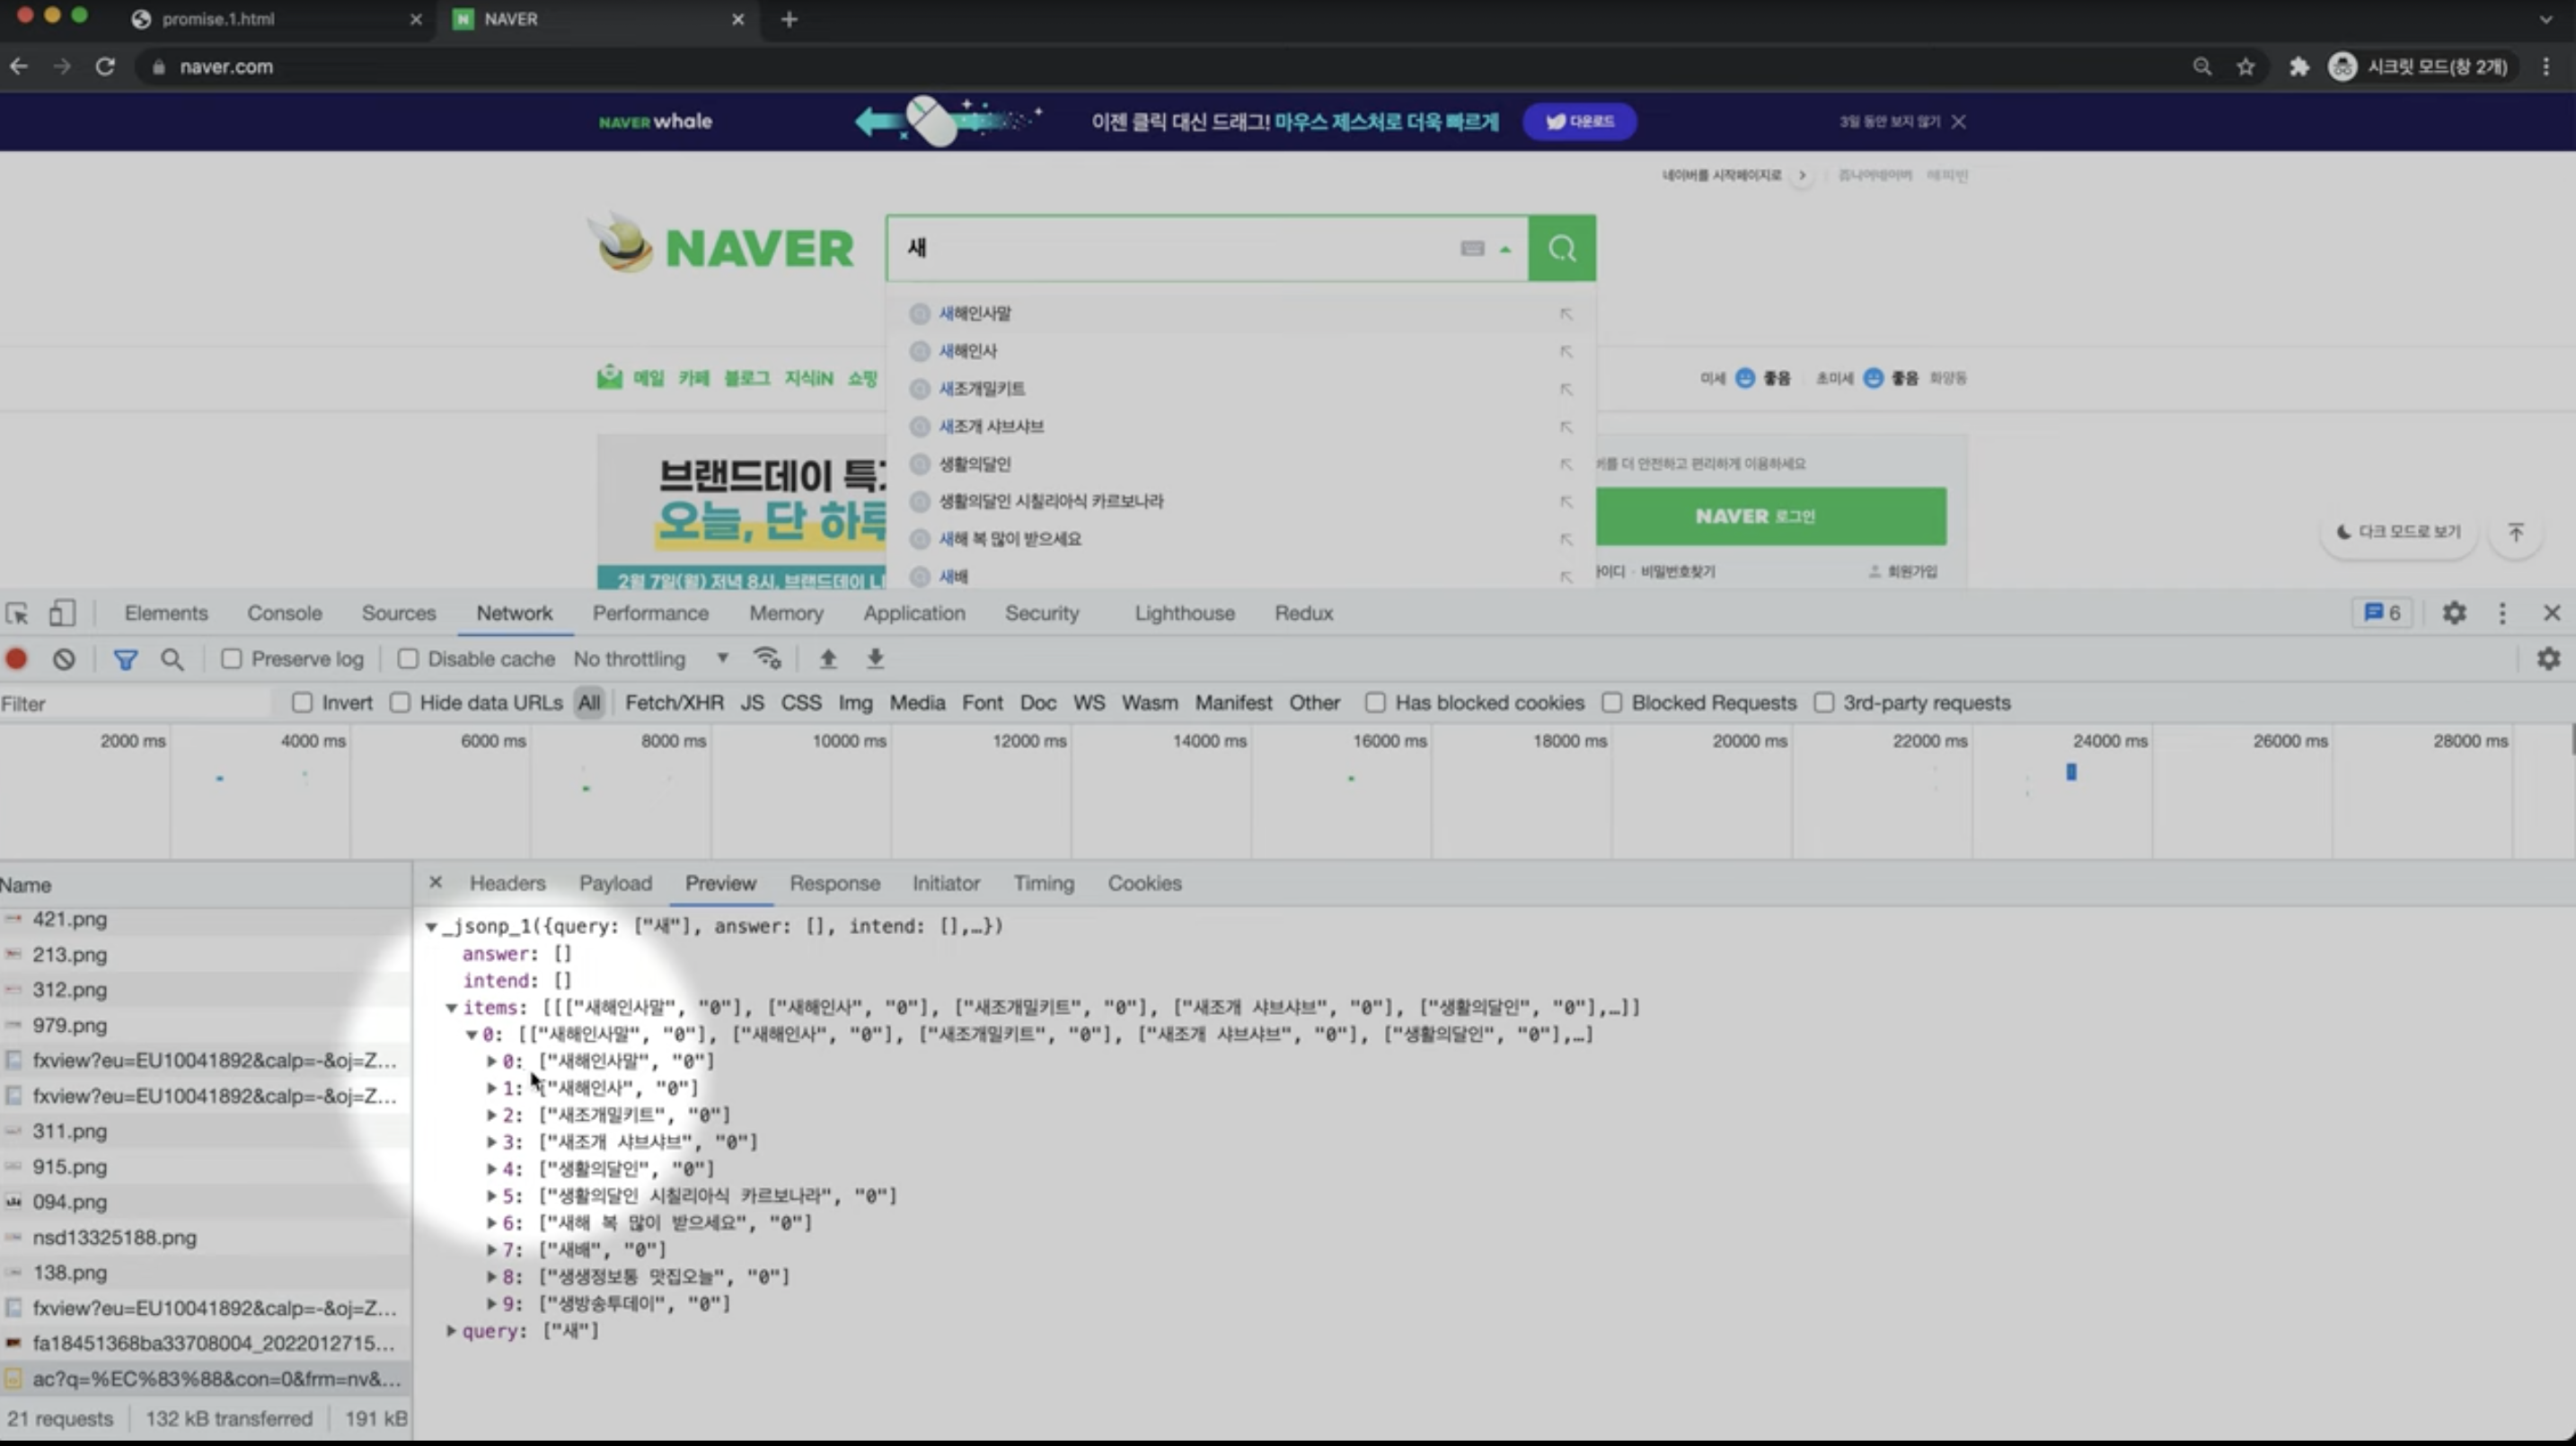Screen dimensions: 2576x1446
Task: Click the timeline marker near 24000 ms
Action: 2071,772
